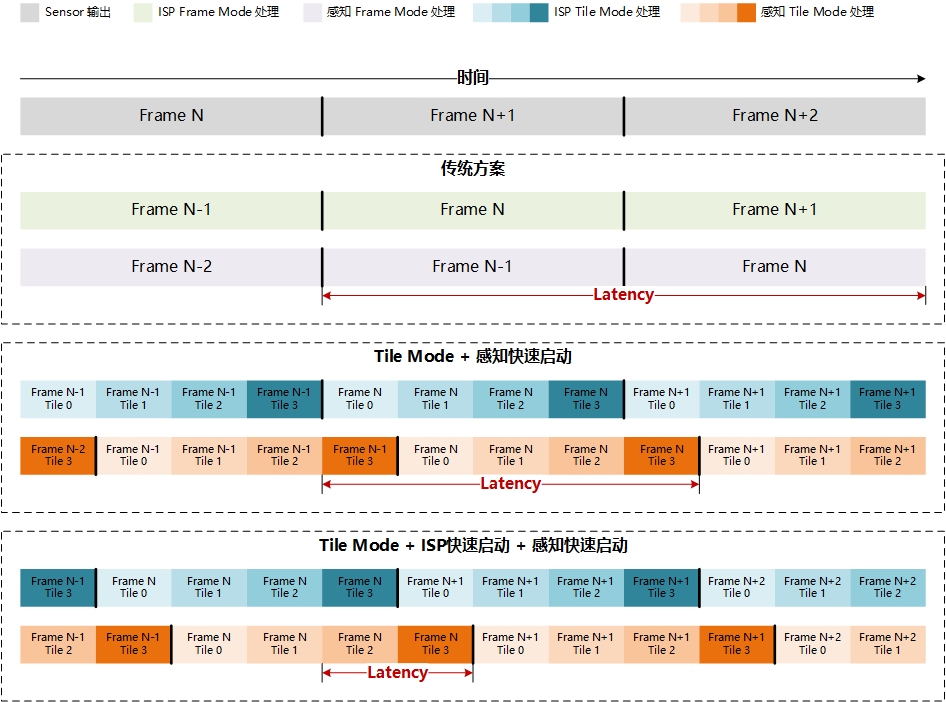Click the gray Sensor 输出 legend swatch
Screen dimensions: 946x702
[29, 12]
